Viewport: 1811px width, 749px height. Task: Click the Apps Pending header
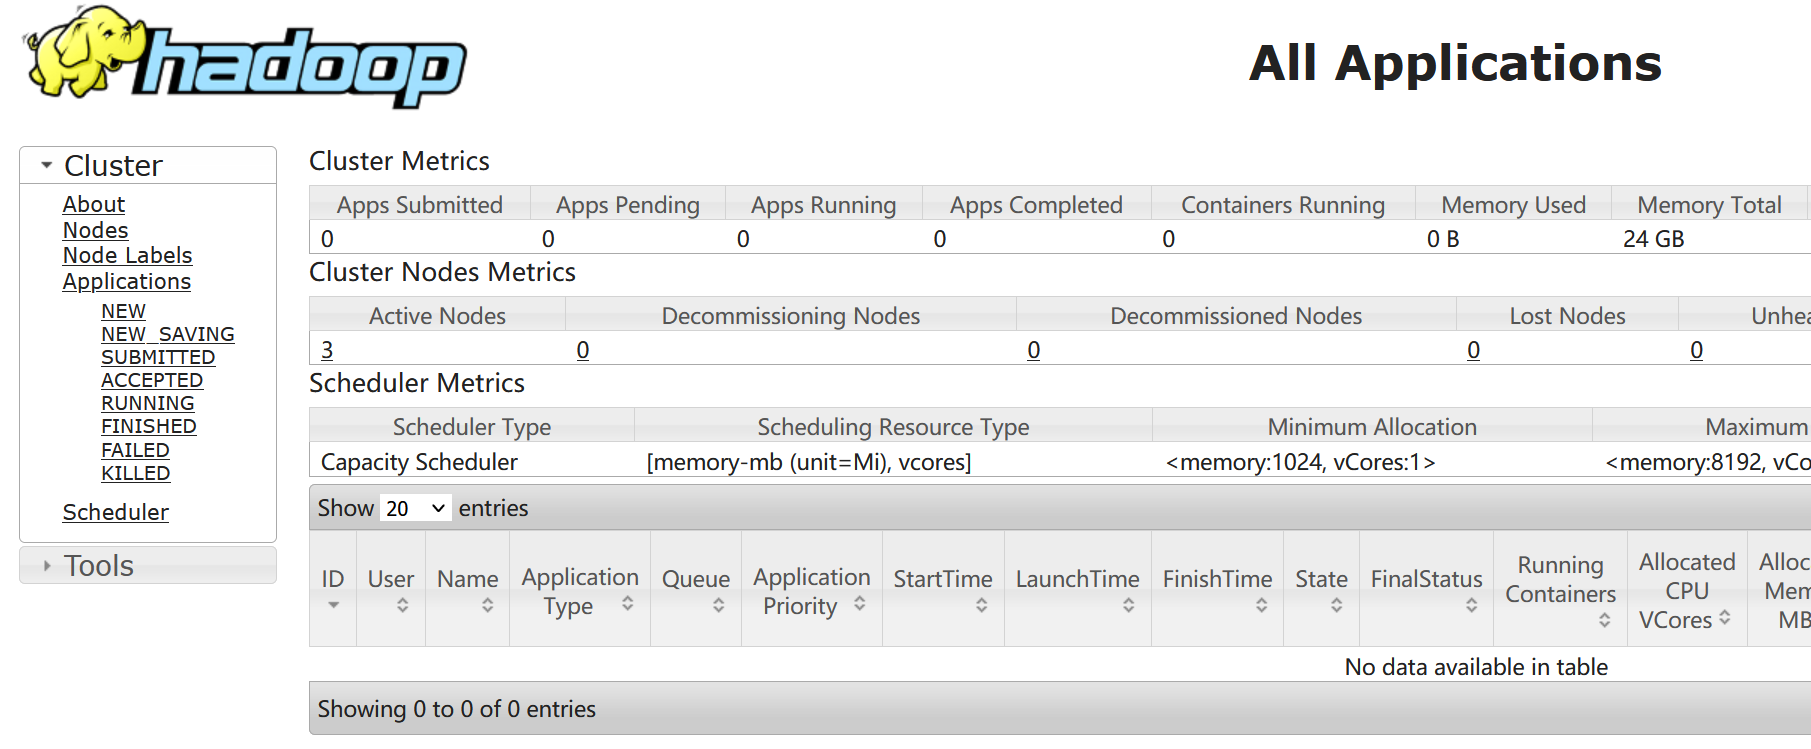[628, 205]
